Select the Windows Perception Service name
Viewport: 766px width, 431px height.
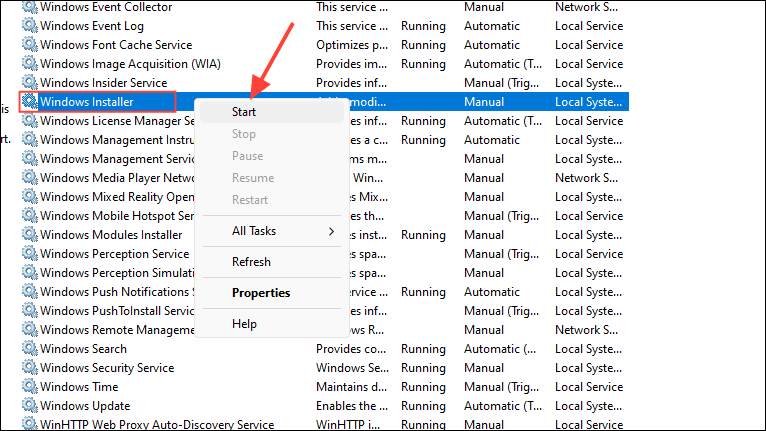pos(114,254)
